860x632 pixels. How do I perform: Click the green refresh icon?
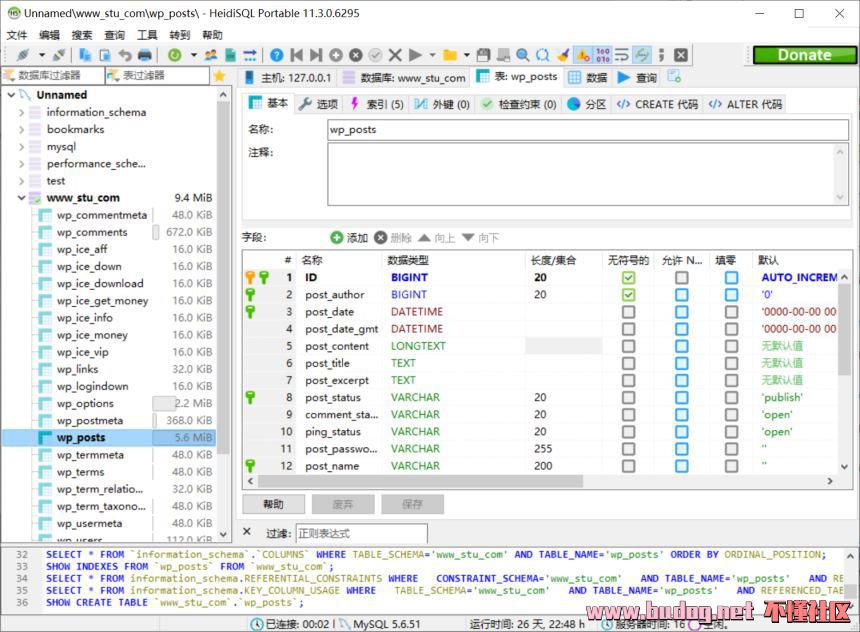[x=174, y=55]
